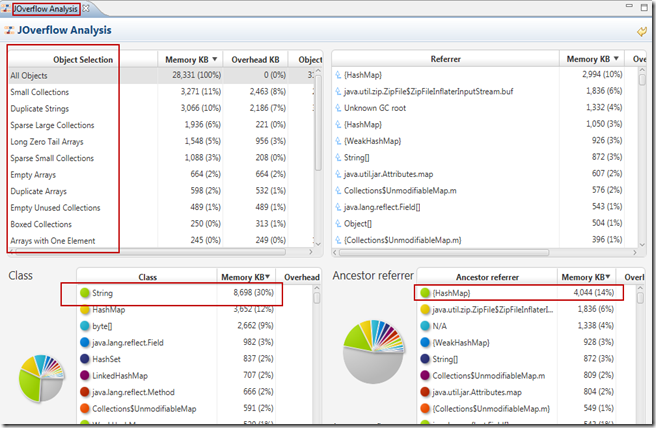Click the Referrer column header
The image size is (656, 428).
(446, 59)
